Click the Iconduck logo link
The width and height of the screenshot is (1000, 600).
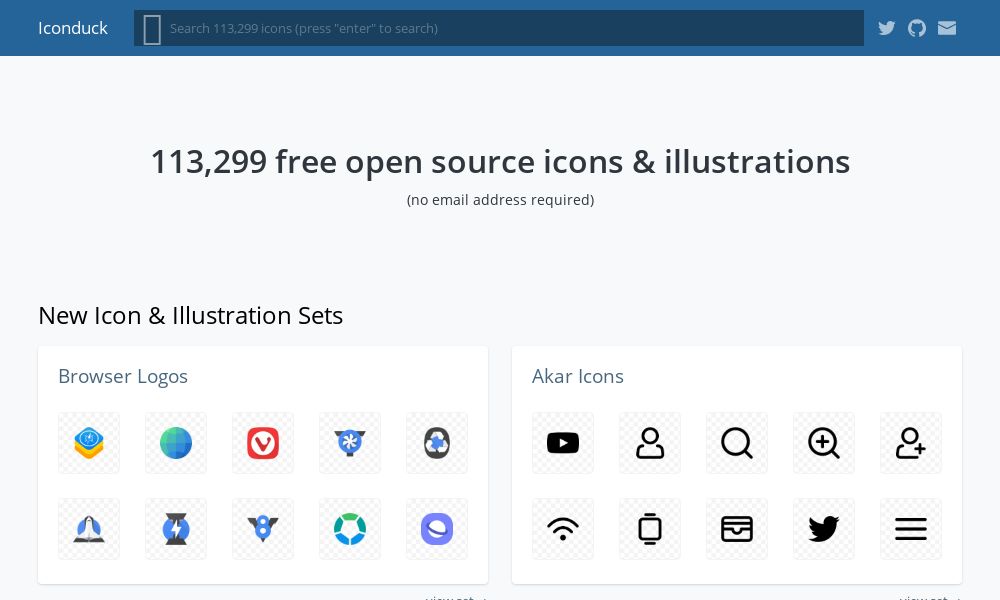[73, 28]
